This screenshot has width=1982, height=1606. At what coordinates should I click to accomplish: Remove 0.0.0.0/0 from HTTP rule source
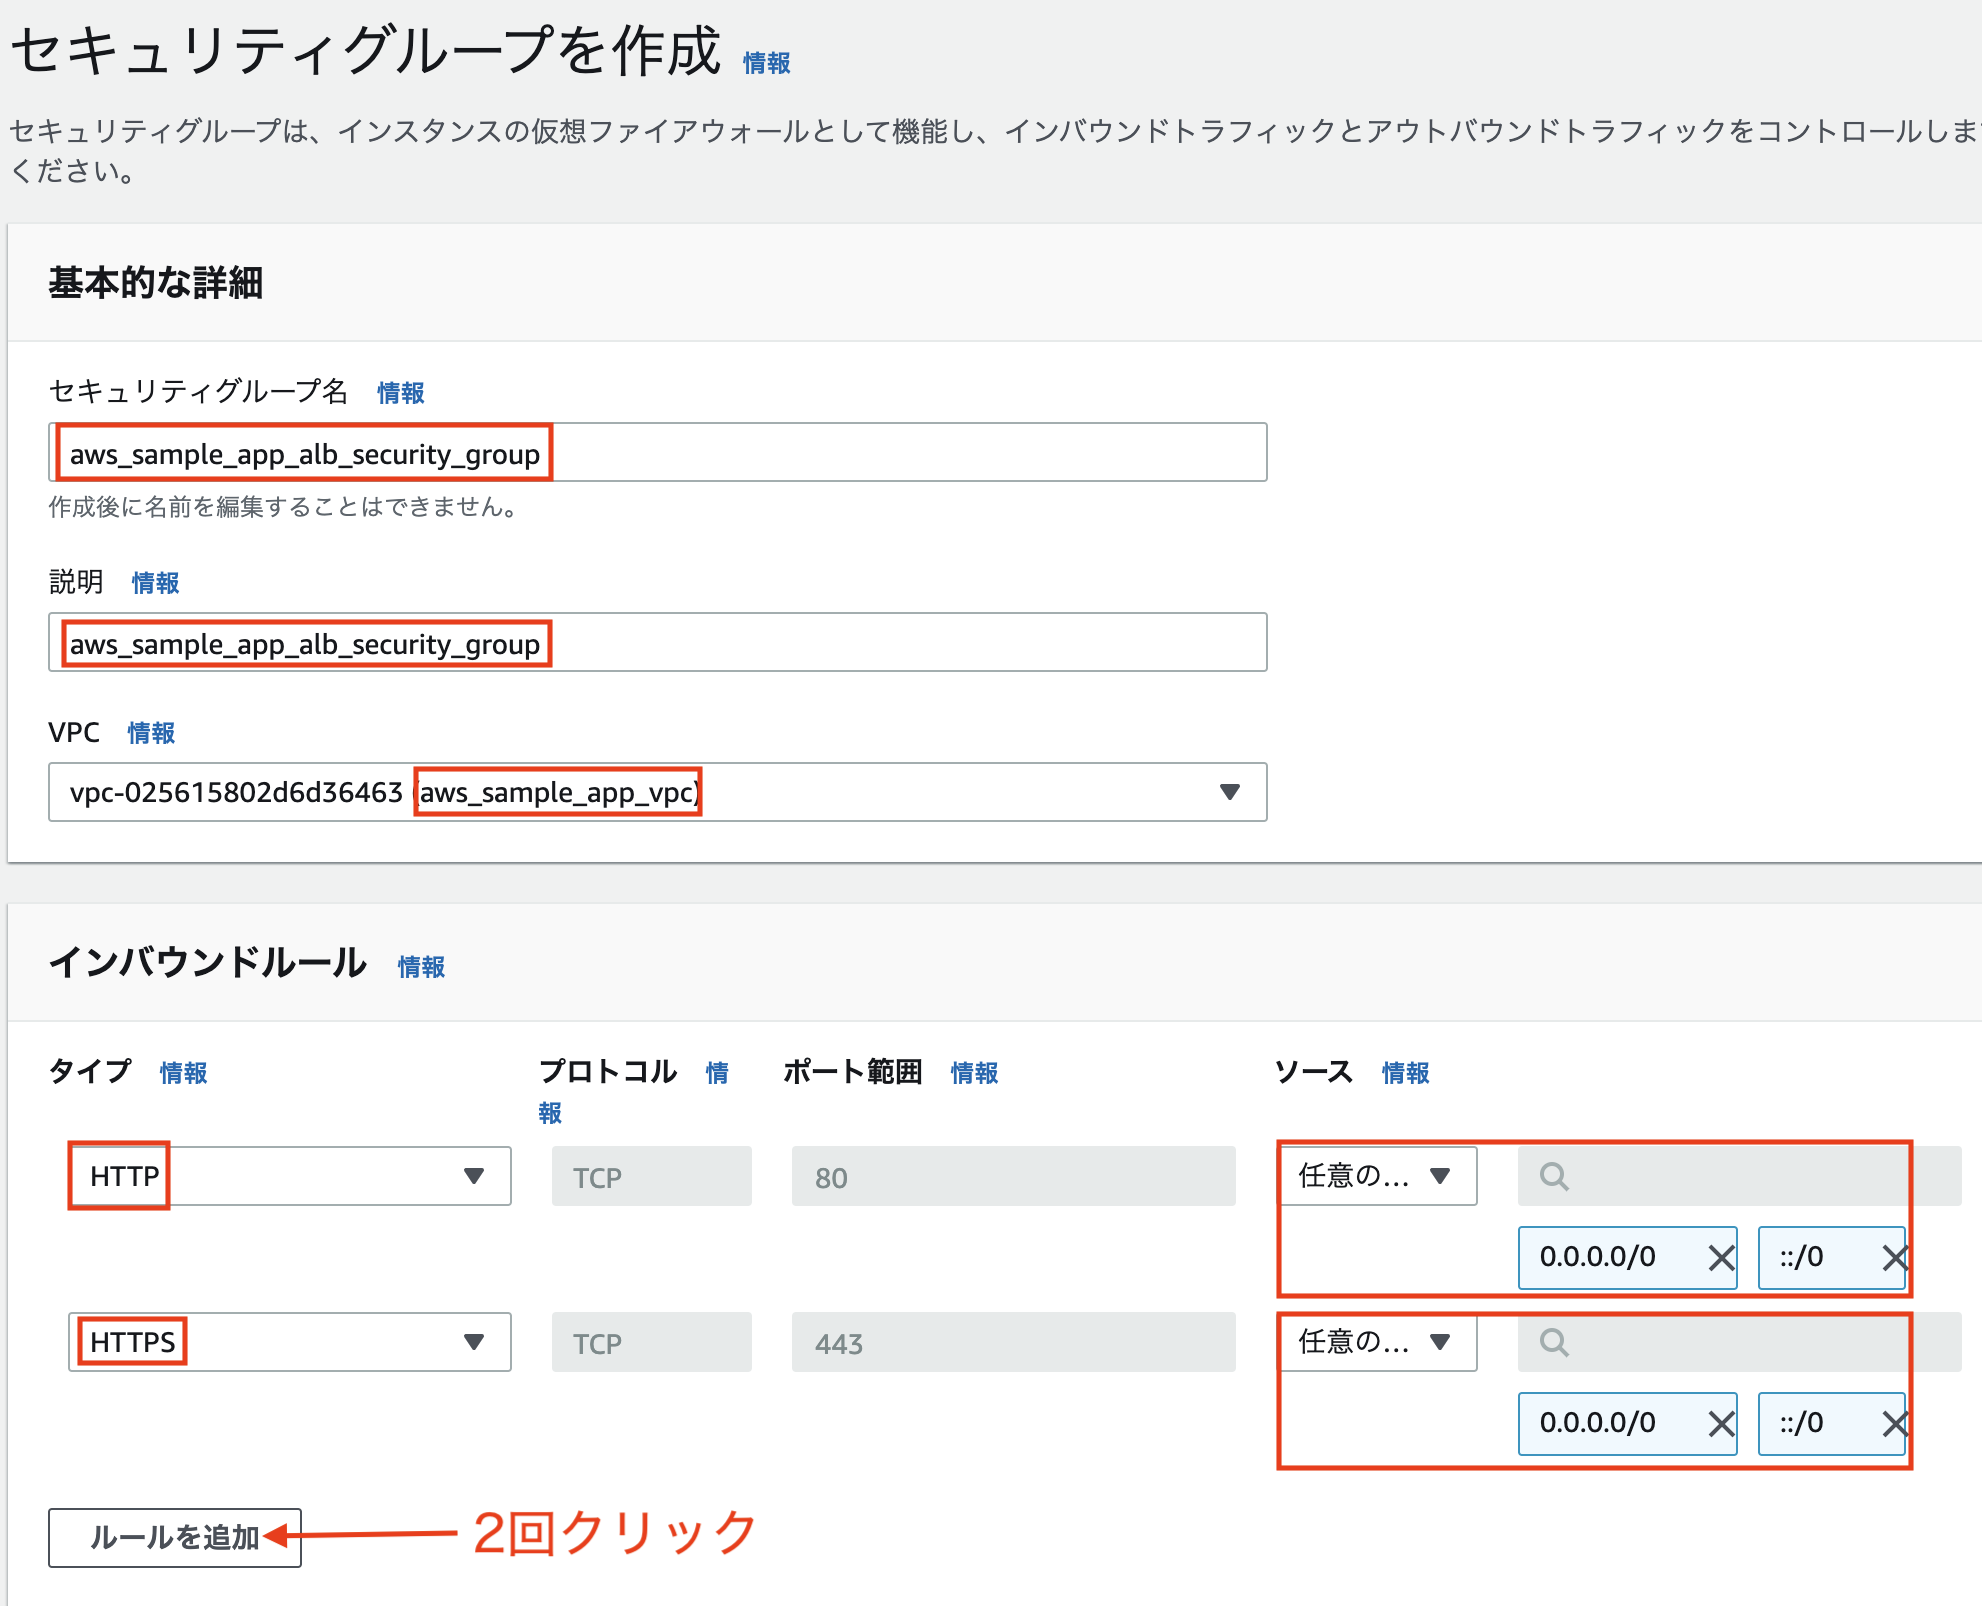(x=1720, y=1258)
